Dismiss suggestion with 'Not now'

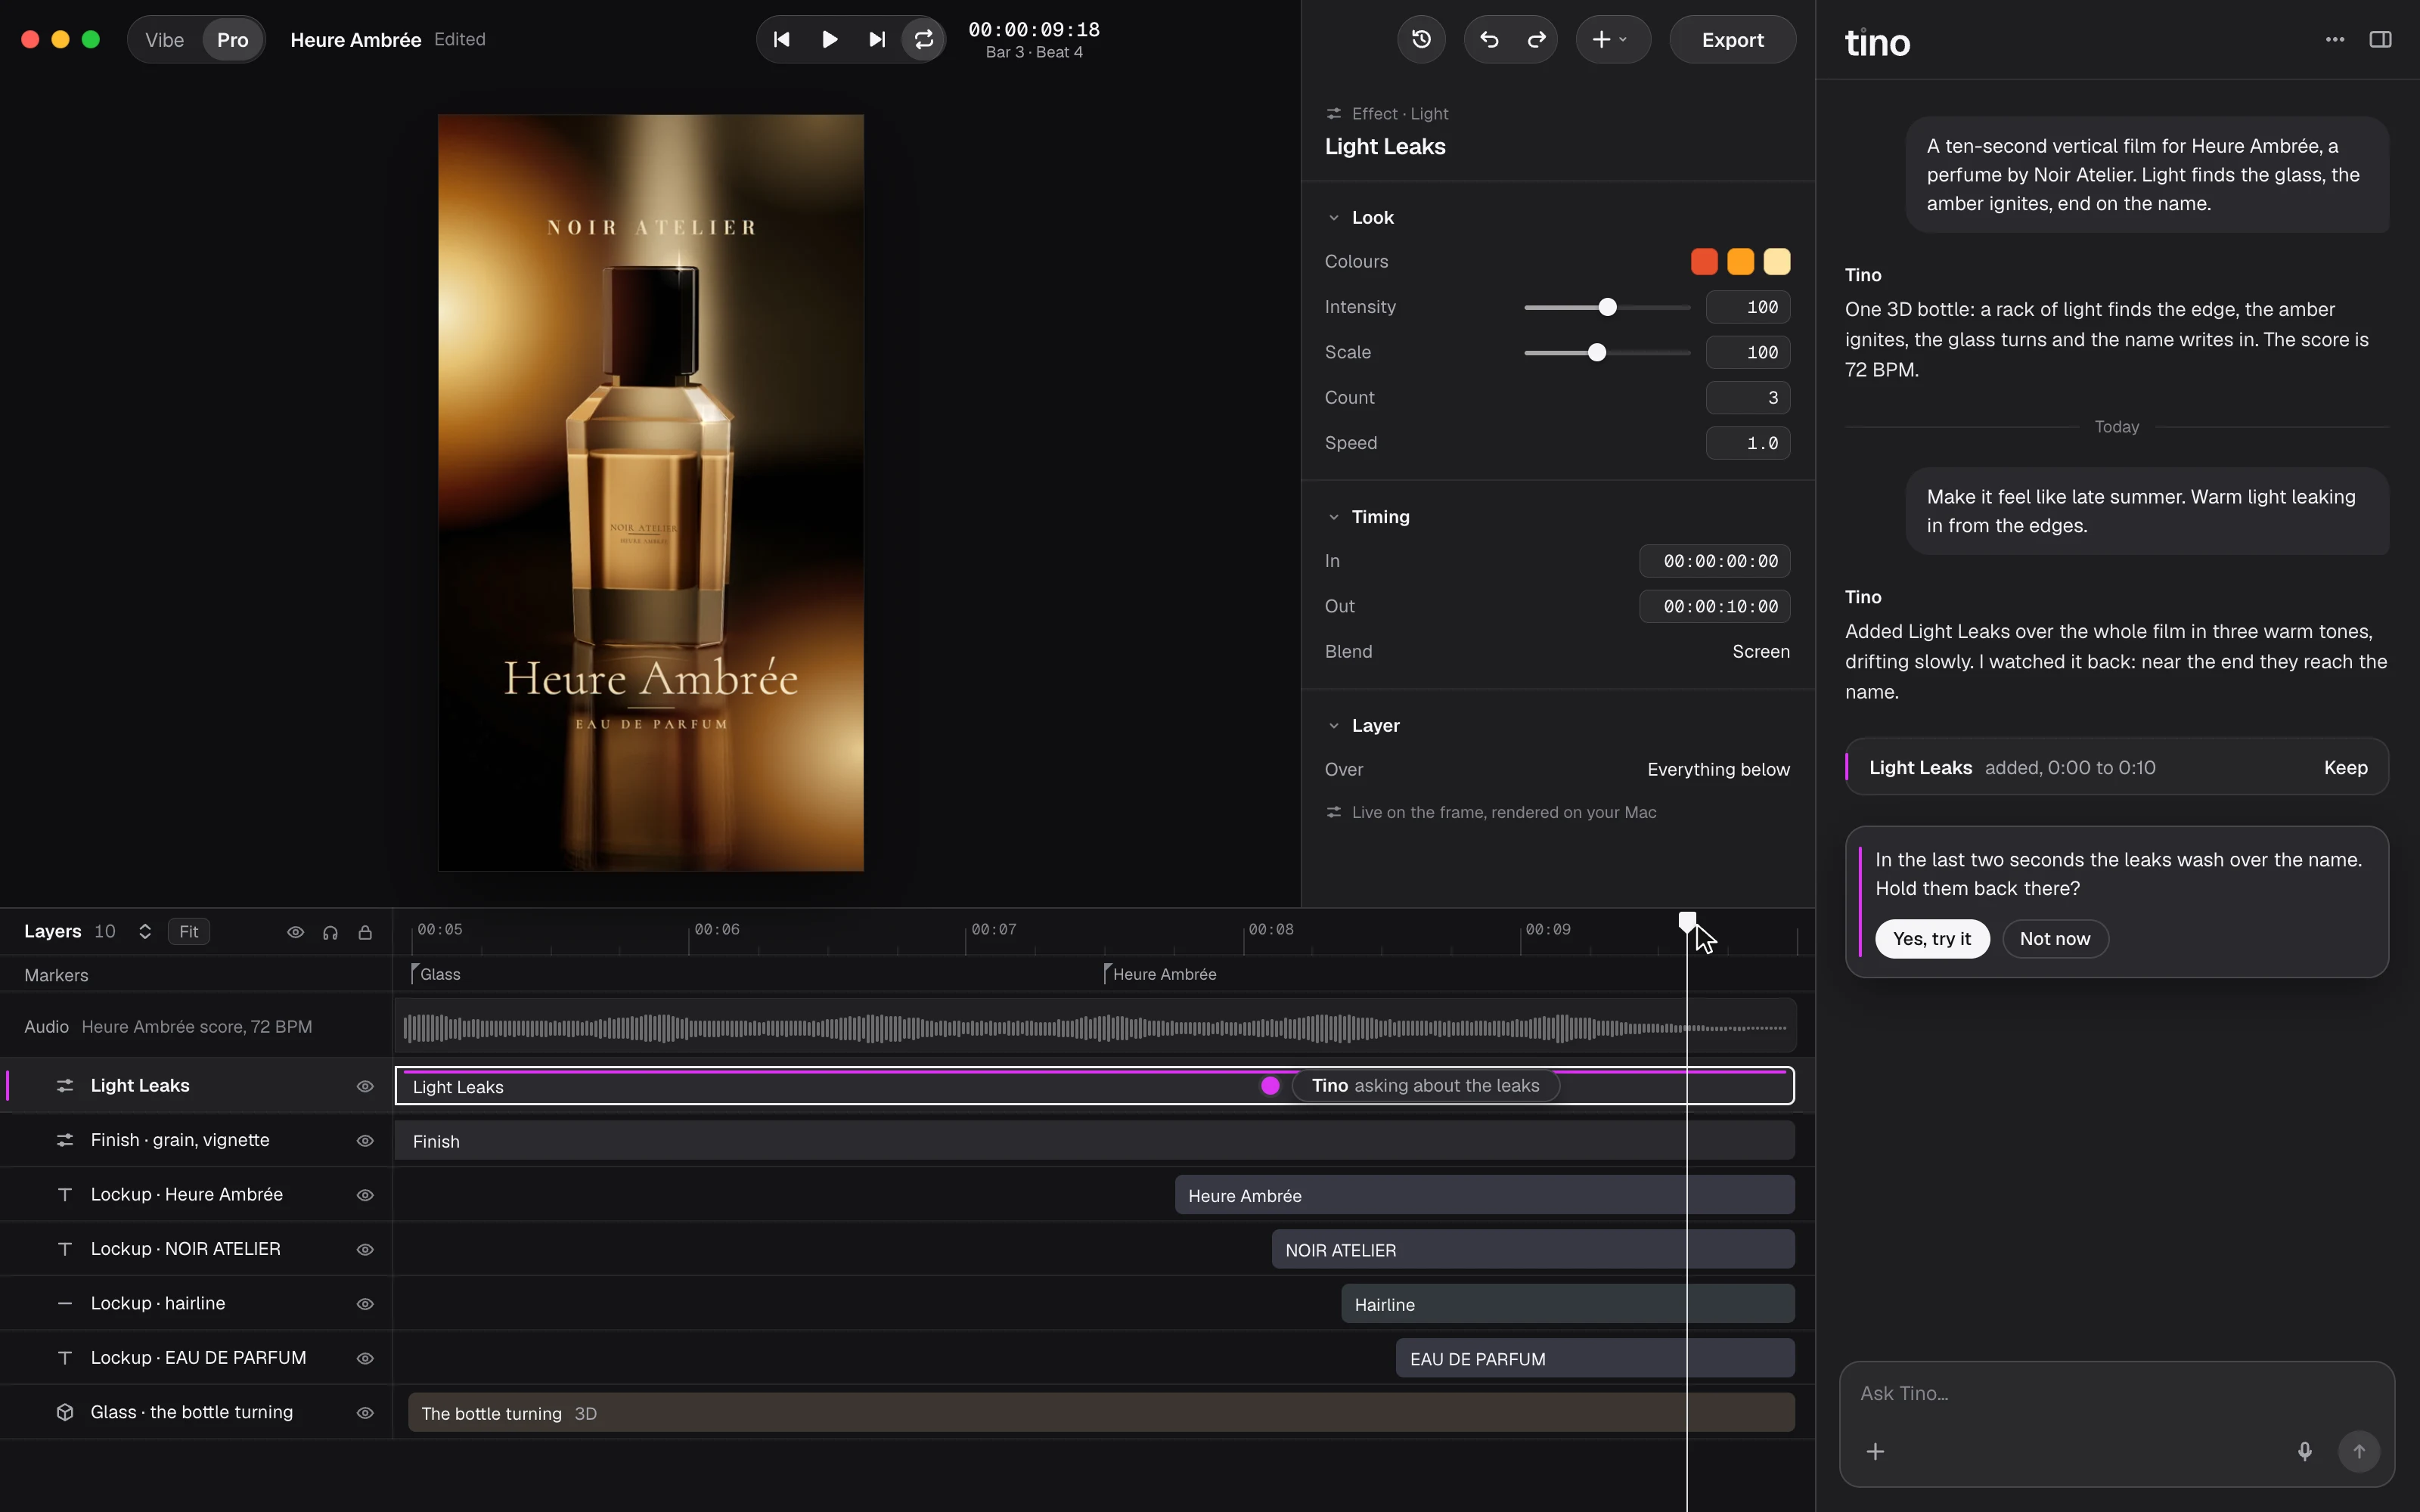coord(2055,939)
